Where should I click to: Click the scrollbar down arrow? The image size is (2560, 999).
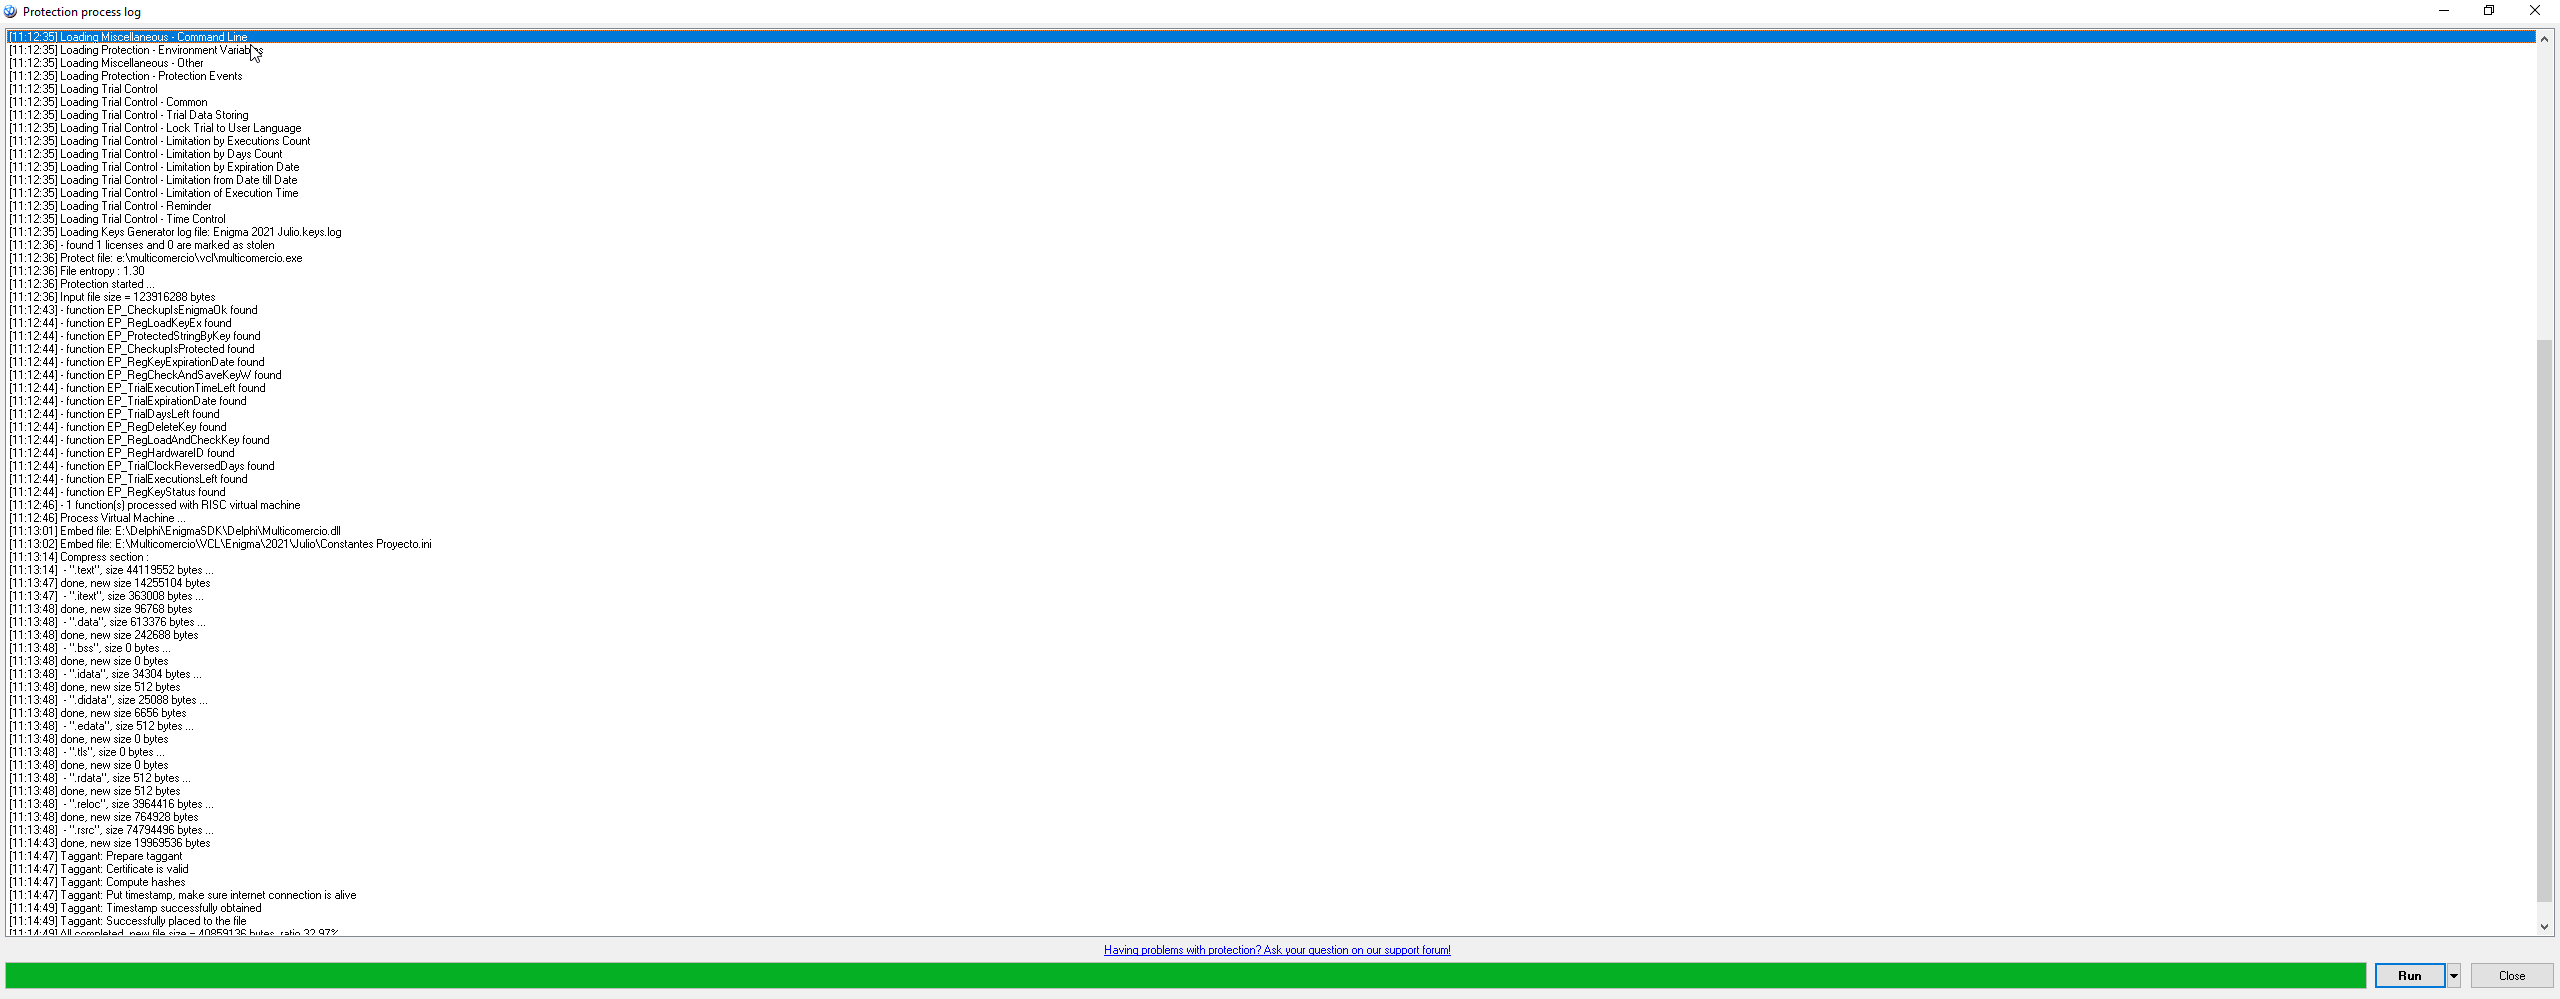pyautogui.click(x=2545, y=927)
